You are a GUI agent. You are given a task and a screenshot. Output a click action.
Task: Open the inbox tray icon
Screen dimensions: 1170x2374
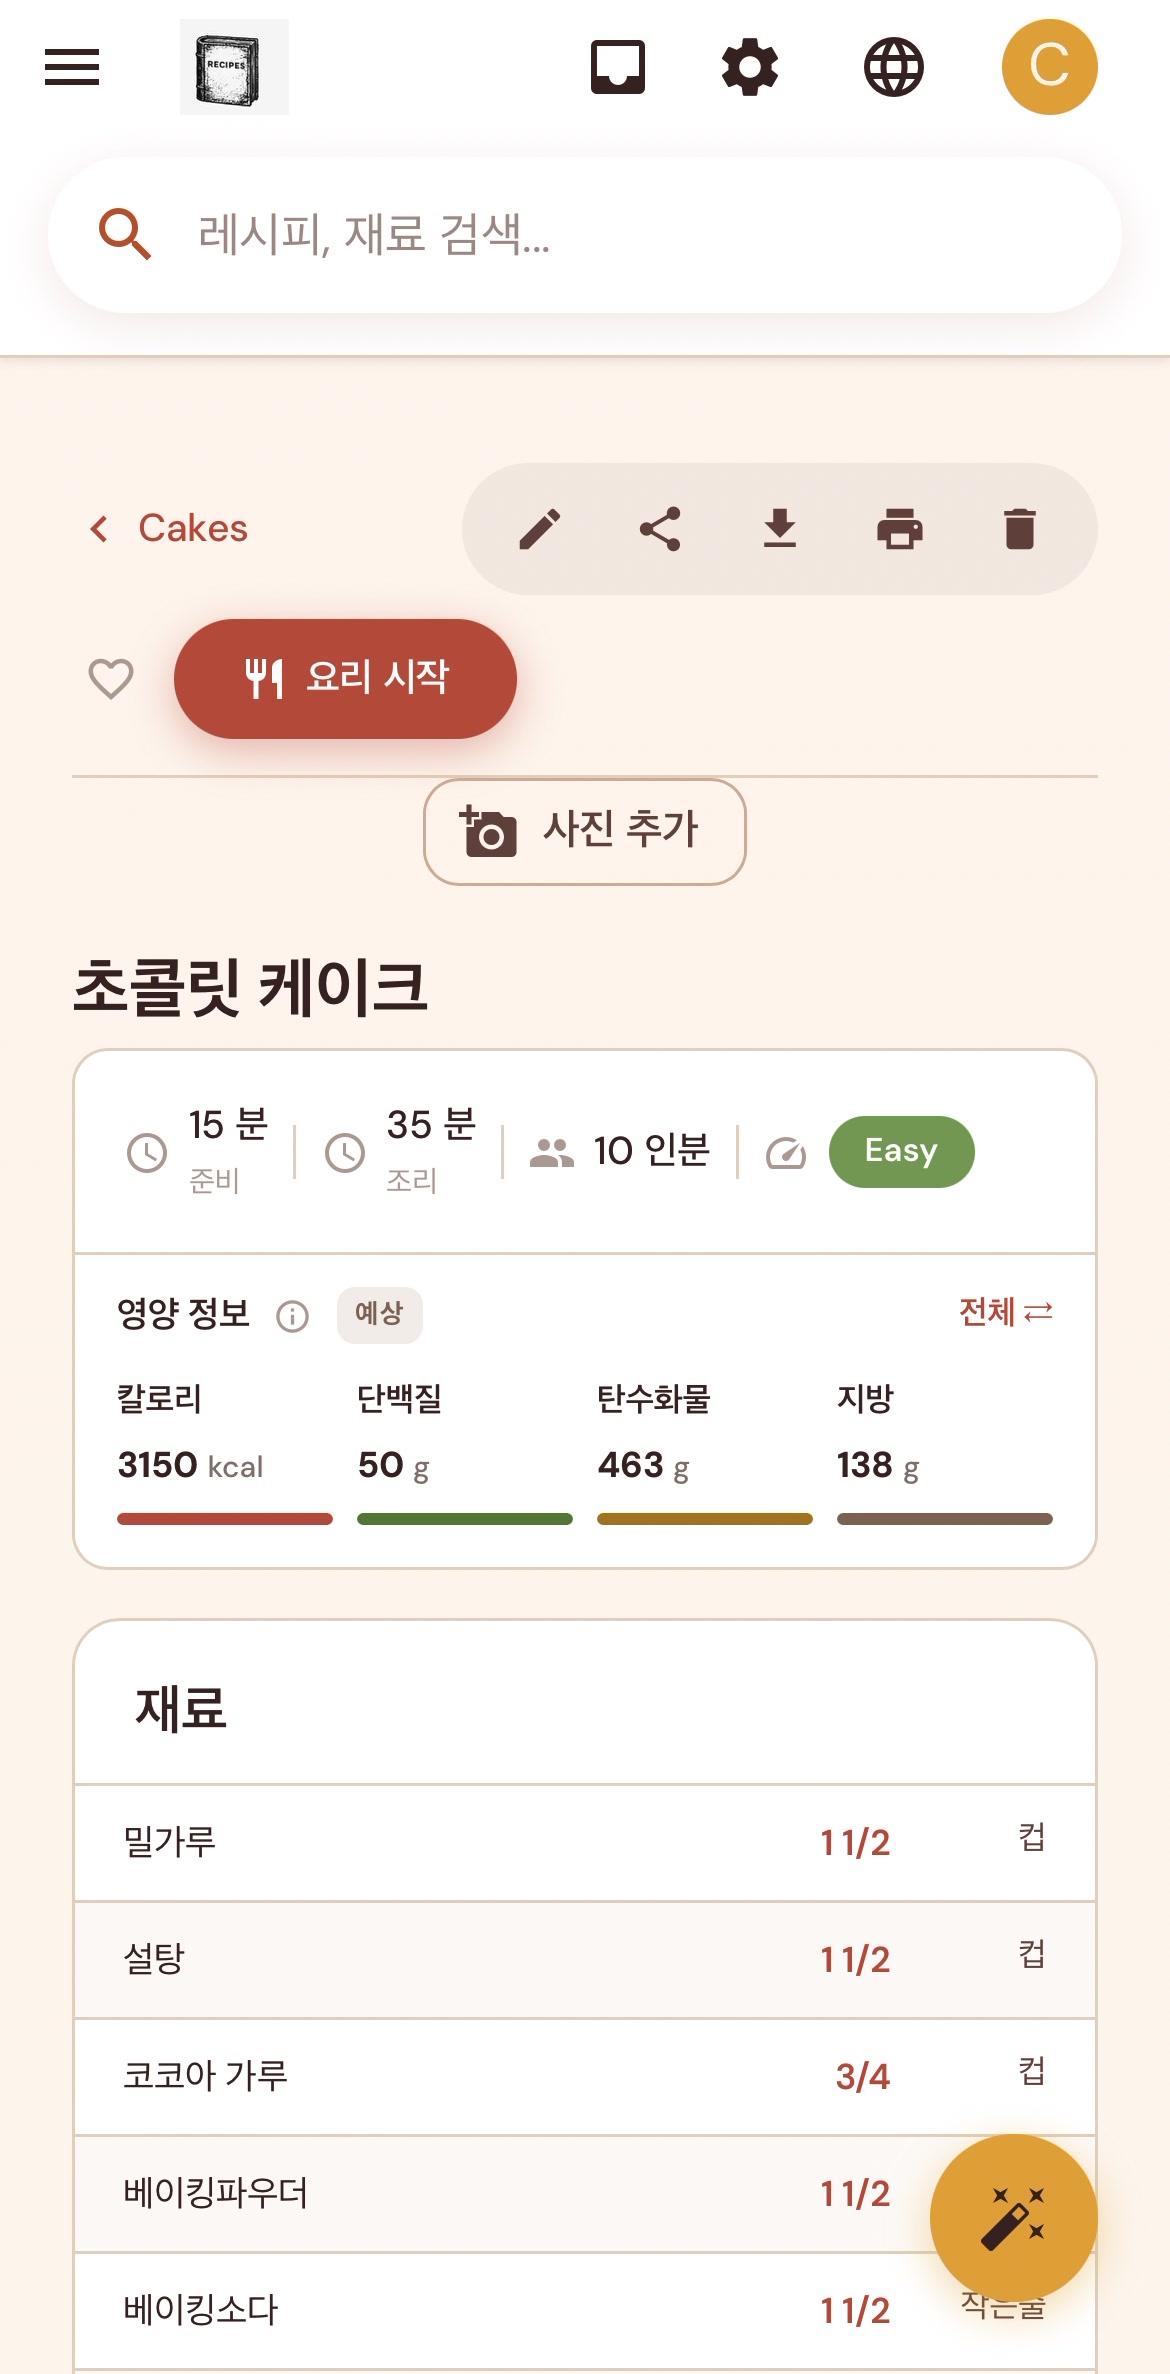618,67
